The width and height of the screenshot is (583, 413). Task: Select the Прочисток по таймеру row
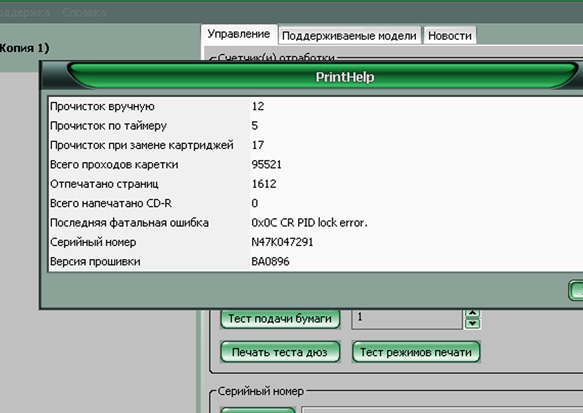pos(316,126)
